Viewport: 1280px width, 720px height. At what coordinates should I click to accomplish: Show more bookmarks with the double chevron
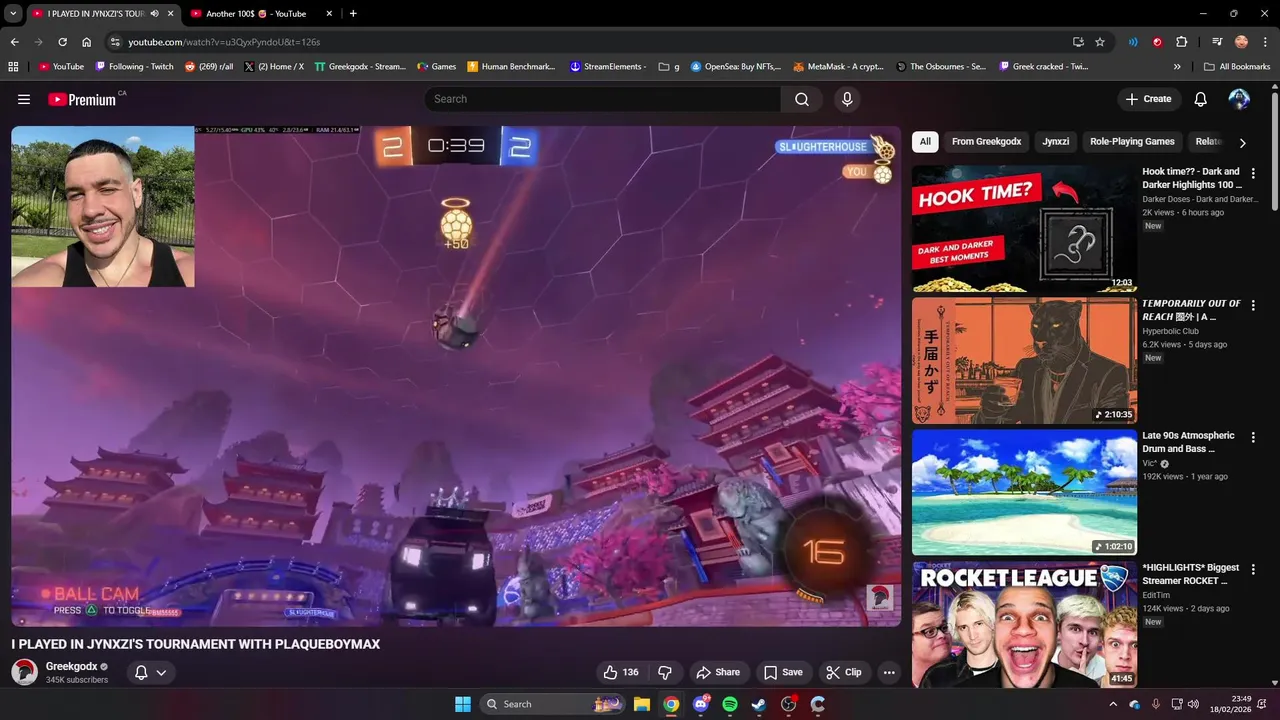(x=1177, y=67)
